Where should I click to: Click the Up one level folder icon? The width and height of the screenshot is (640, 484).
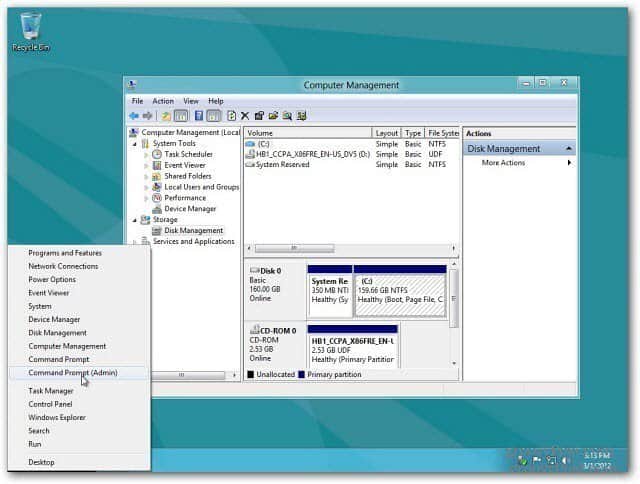point(166,116)
